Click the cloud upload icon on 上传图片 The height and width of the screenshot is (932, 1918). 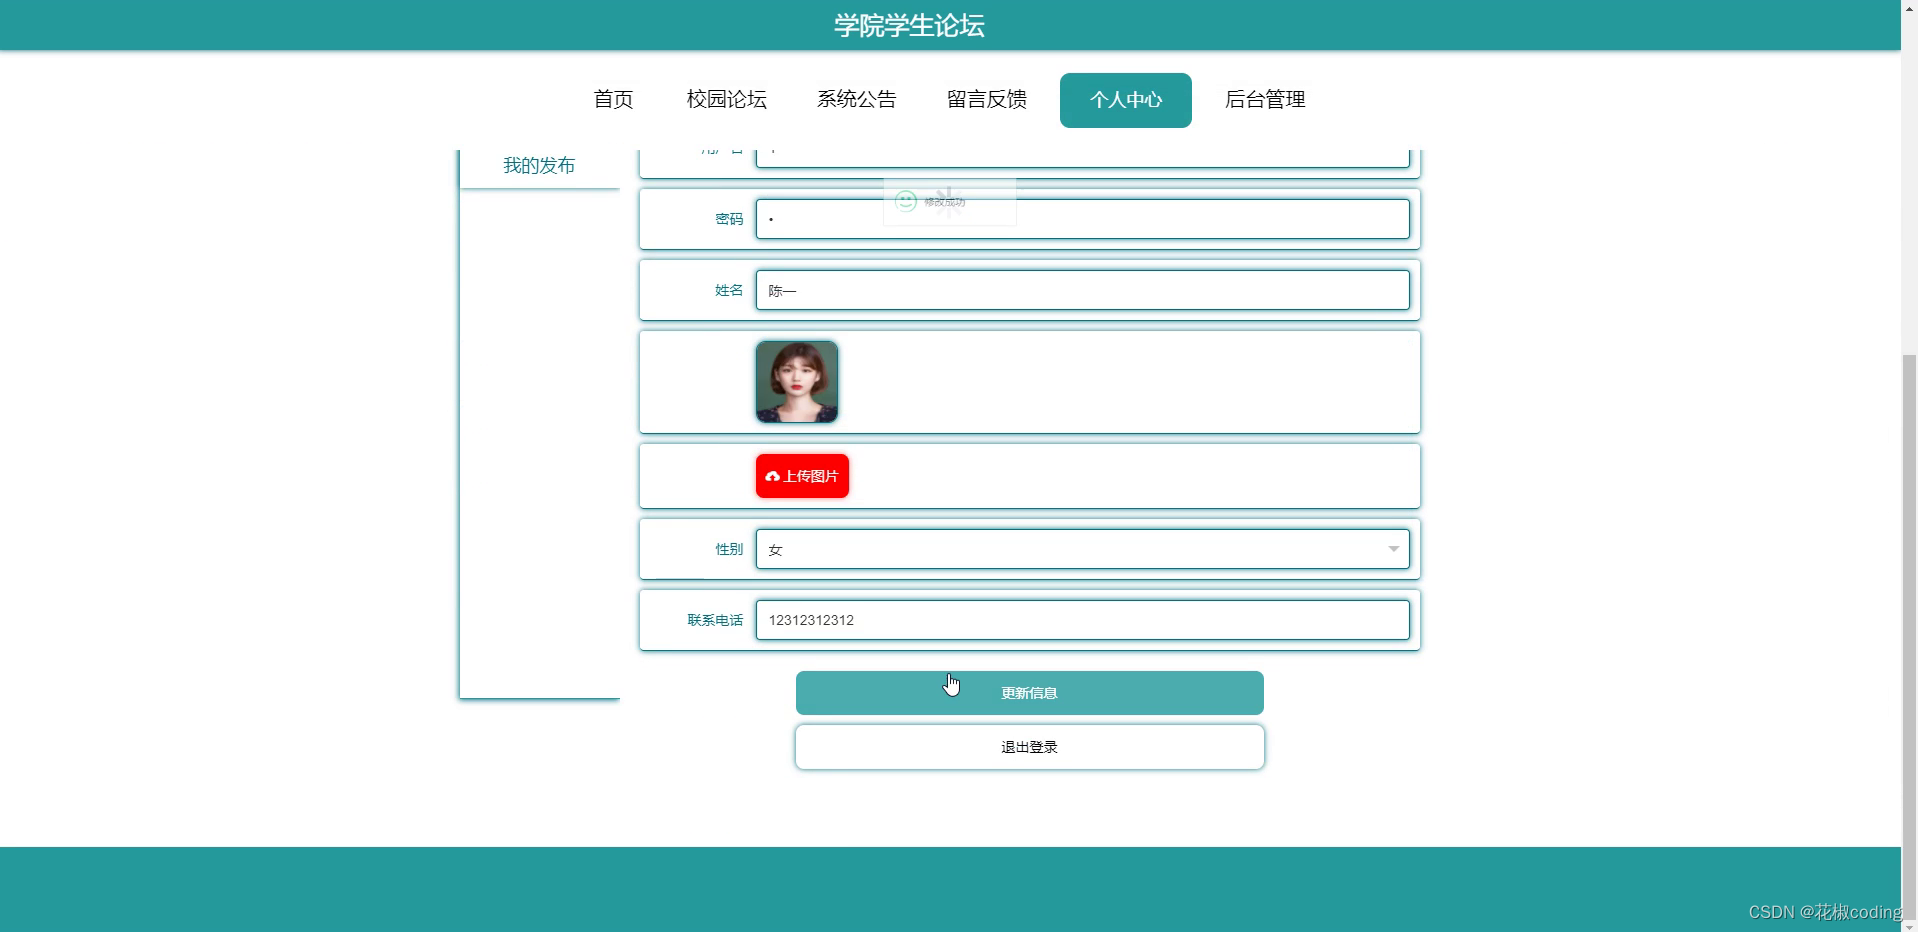pyautogui.click(x=771, y=477)
